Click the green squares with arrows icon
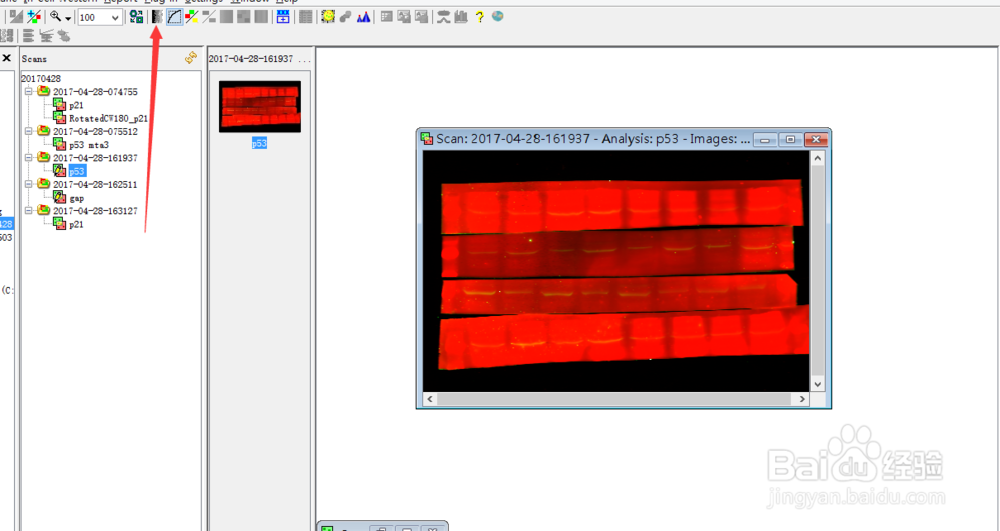Image resolution: width=1000 pixels, height=531 pixels. click(x=136, y=17)
